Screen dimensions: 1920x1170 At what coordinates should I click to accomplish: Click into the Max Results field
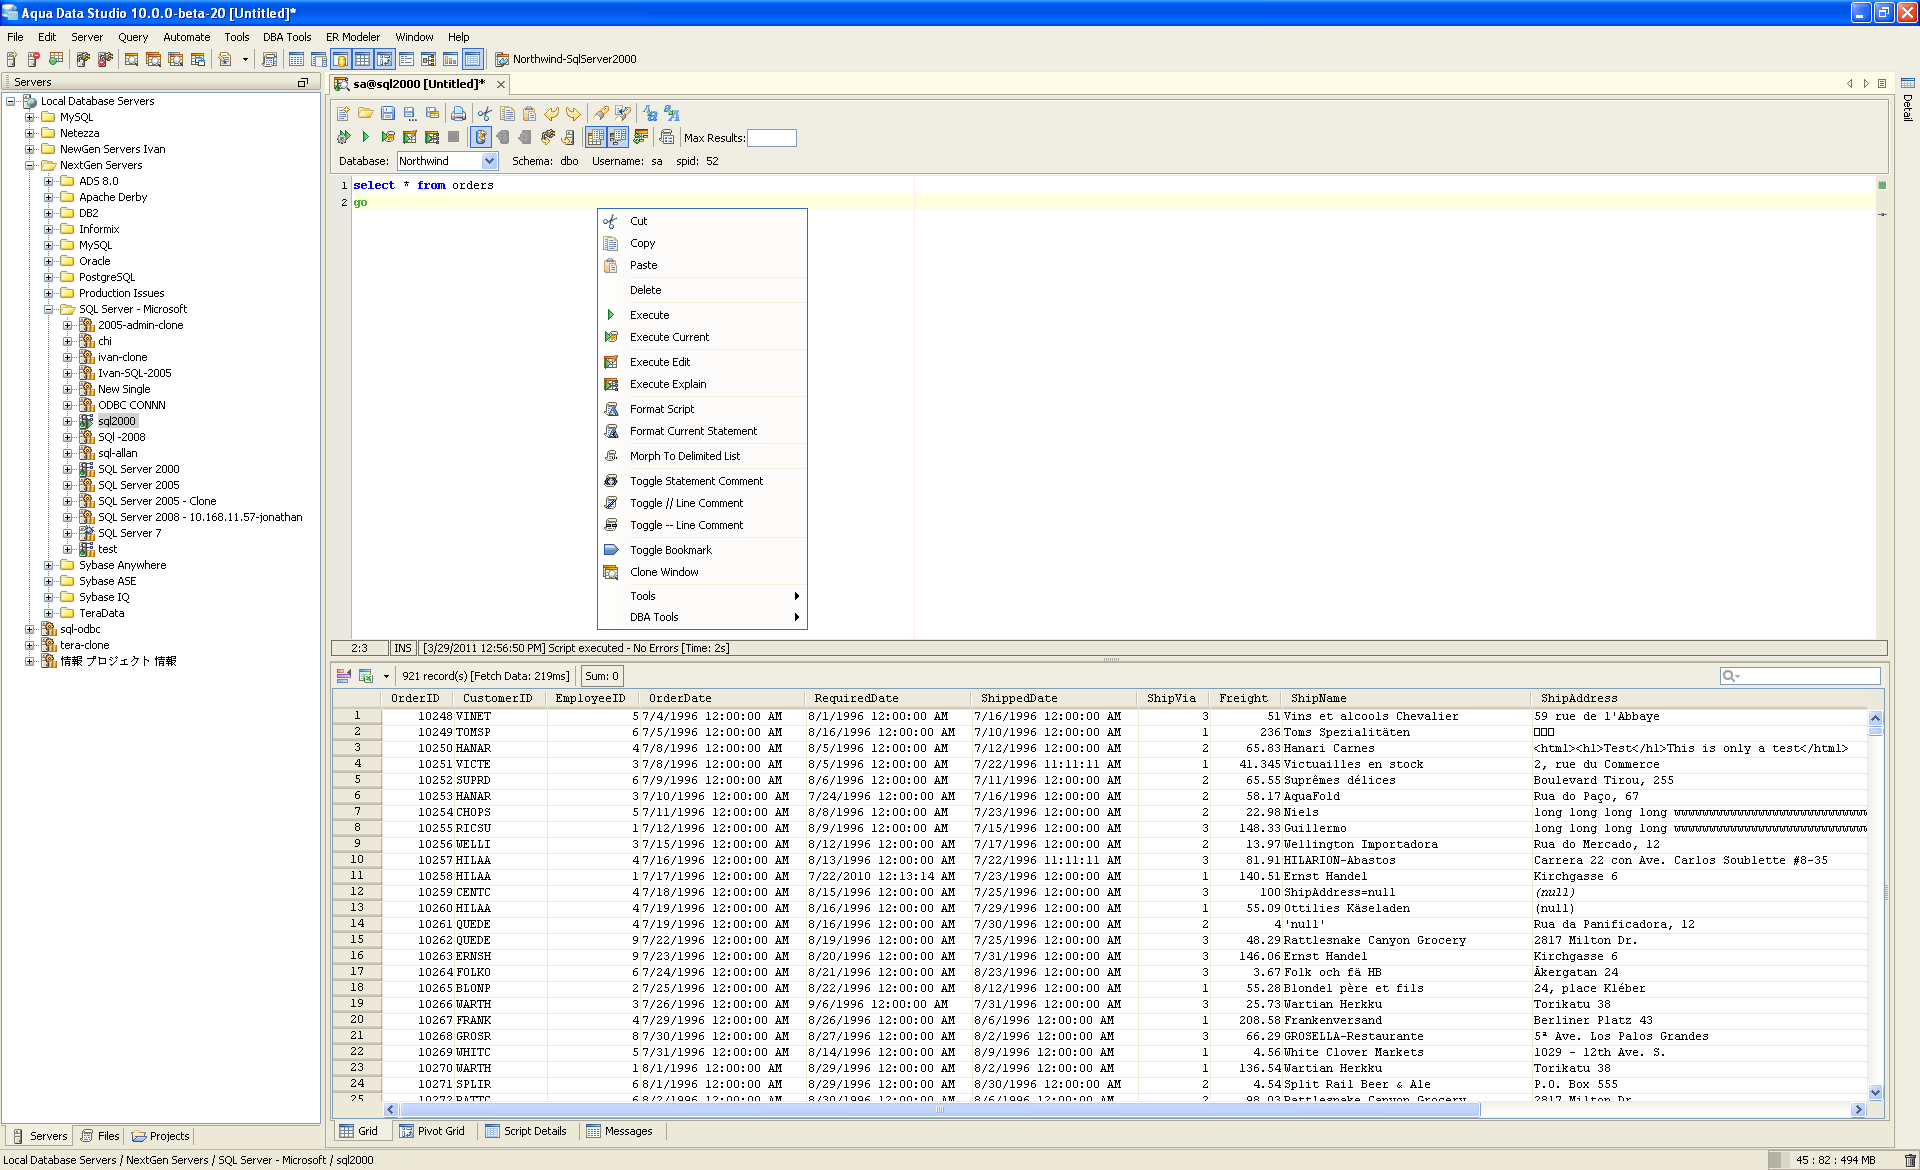[771, 138]
